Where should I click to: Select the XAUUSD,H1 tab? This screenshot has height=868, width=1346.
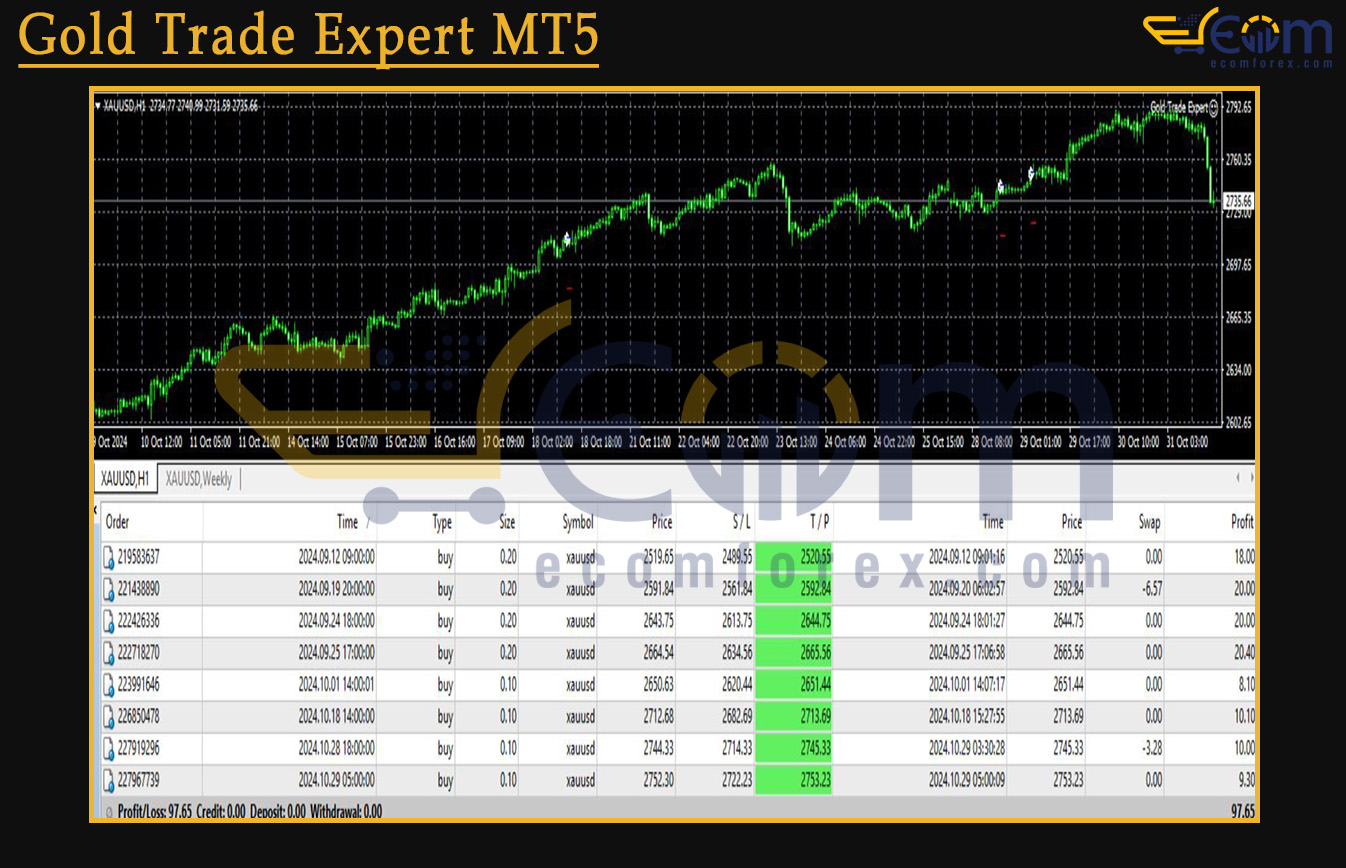[124, 478]
